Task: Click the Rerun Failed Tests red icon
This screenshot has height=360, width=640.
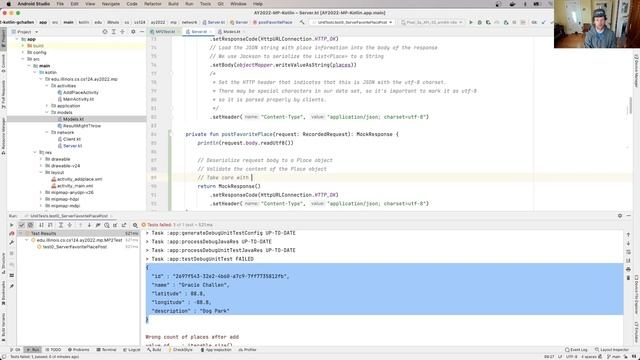Action: tap(11, 233)
